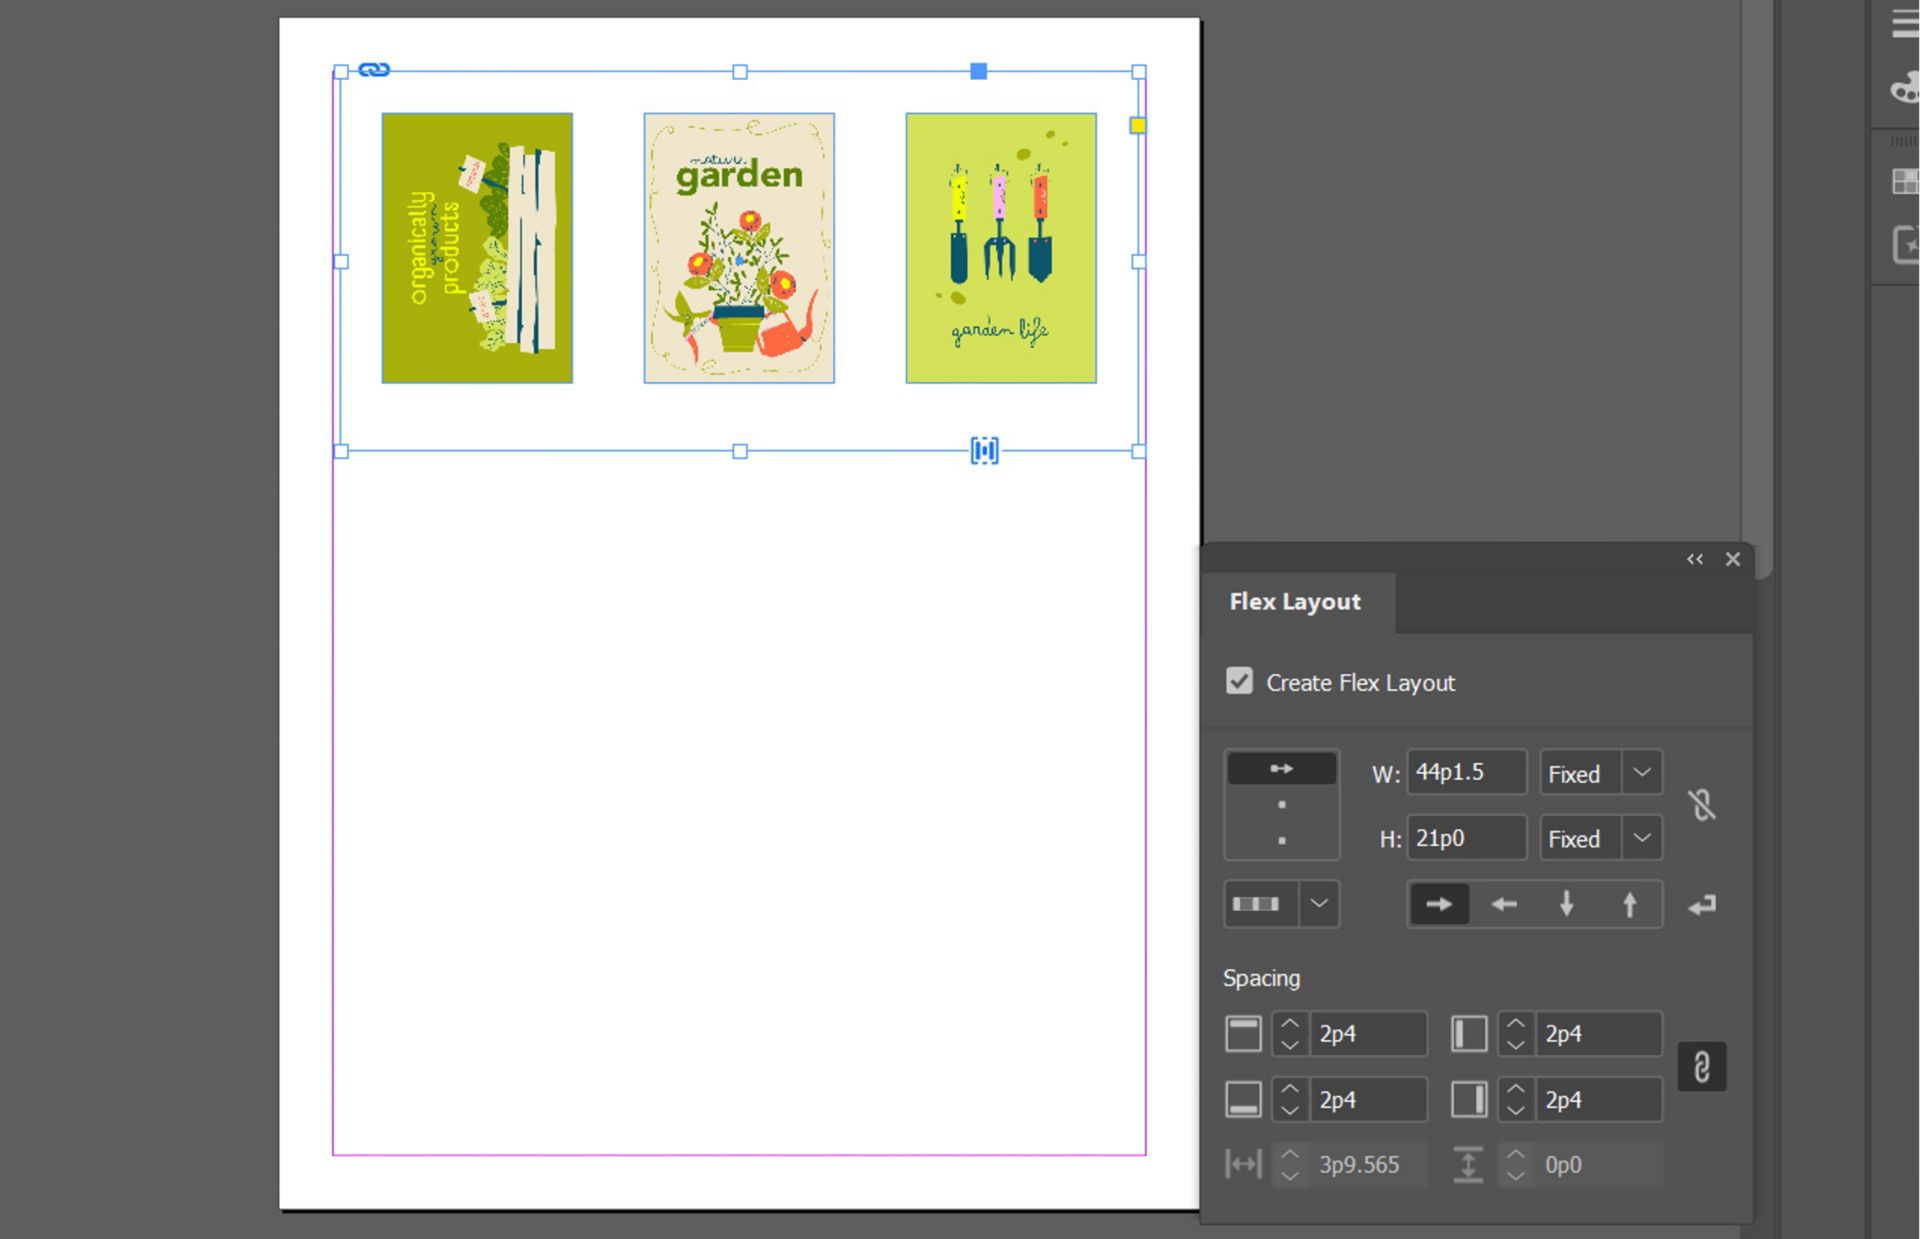The width and height of the screenshot is (1920, 1239).
Task: Click inside the W width input field
Action: coord(1465,771)
